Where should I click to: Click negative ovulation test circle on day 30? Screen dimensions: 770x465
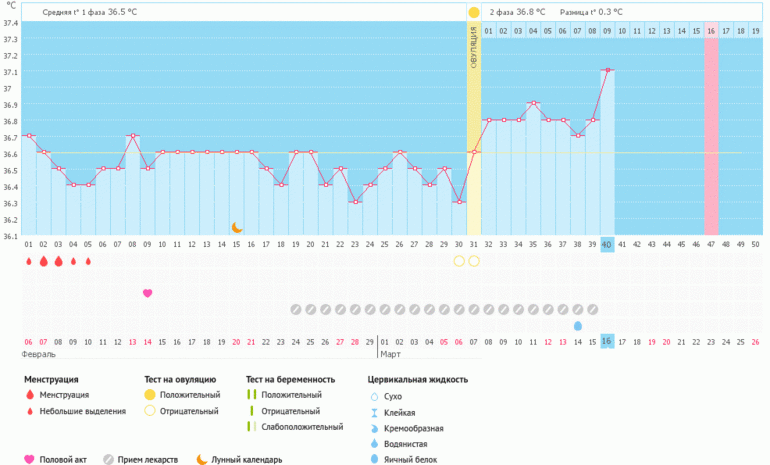pos(459,261)
